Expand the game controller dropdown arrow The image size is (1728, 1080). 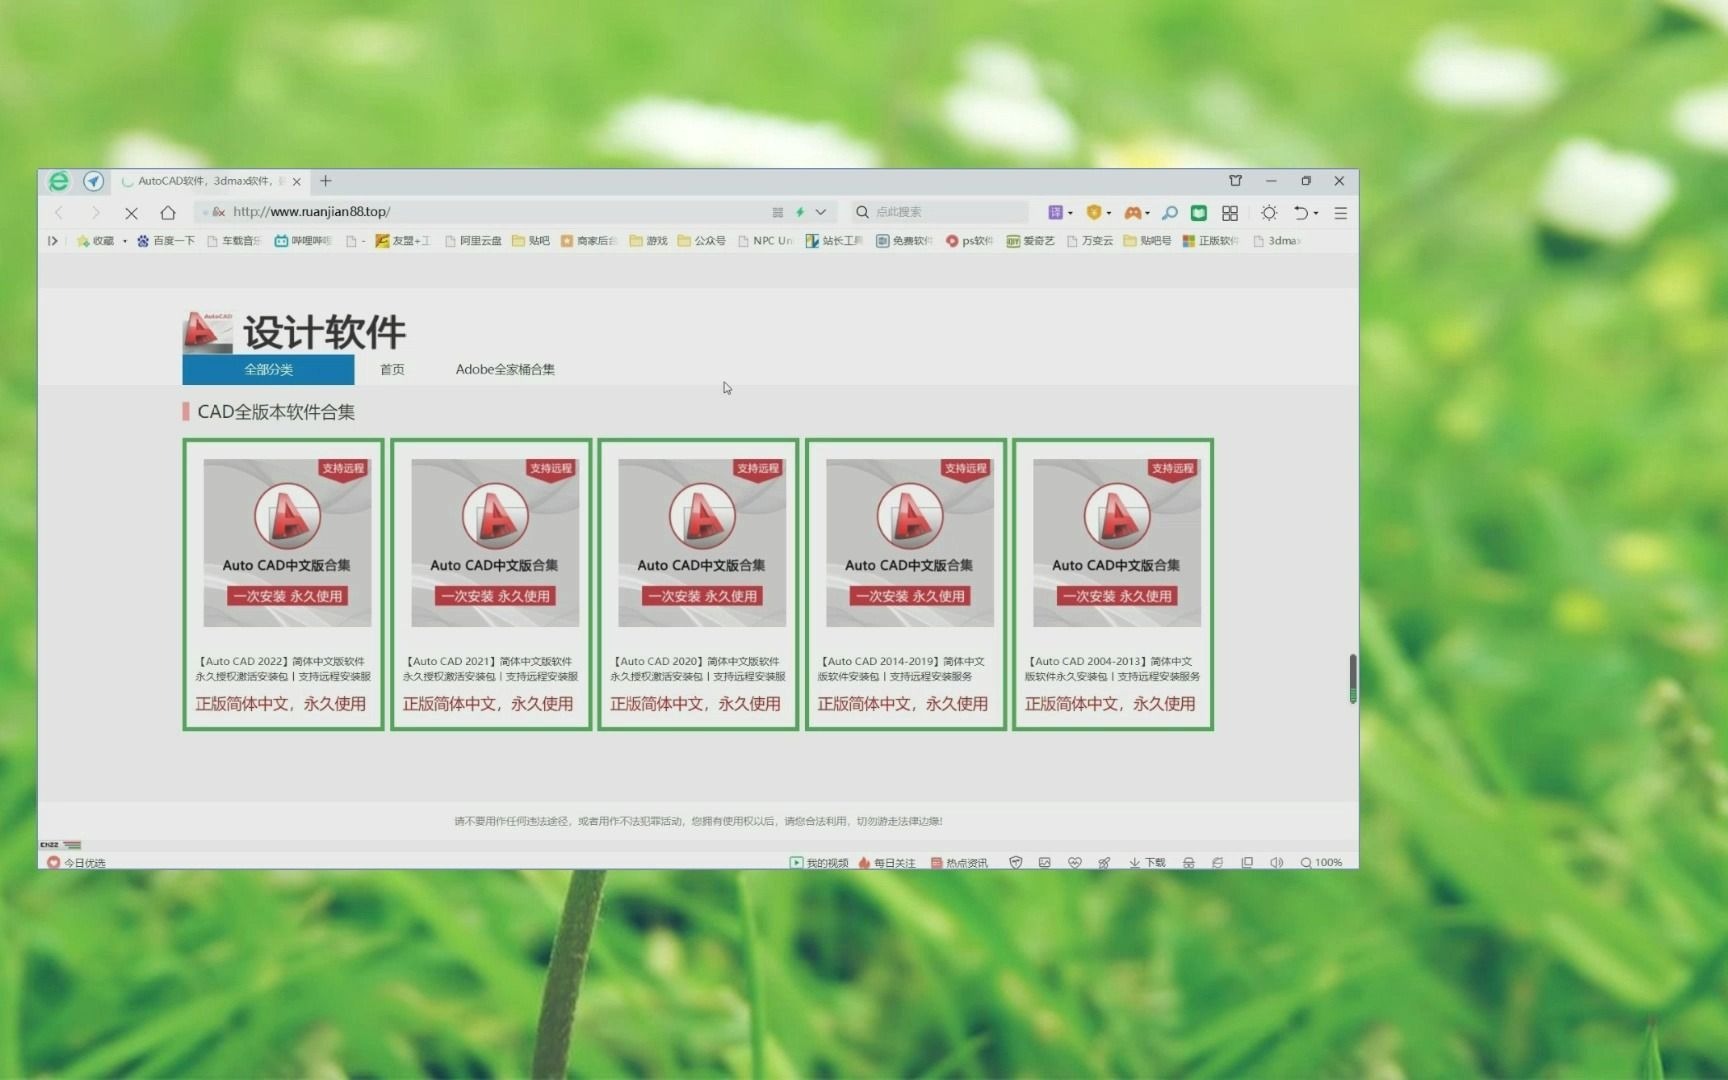tap(1147, 213)
